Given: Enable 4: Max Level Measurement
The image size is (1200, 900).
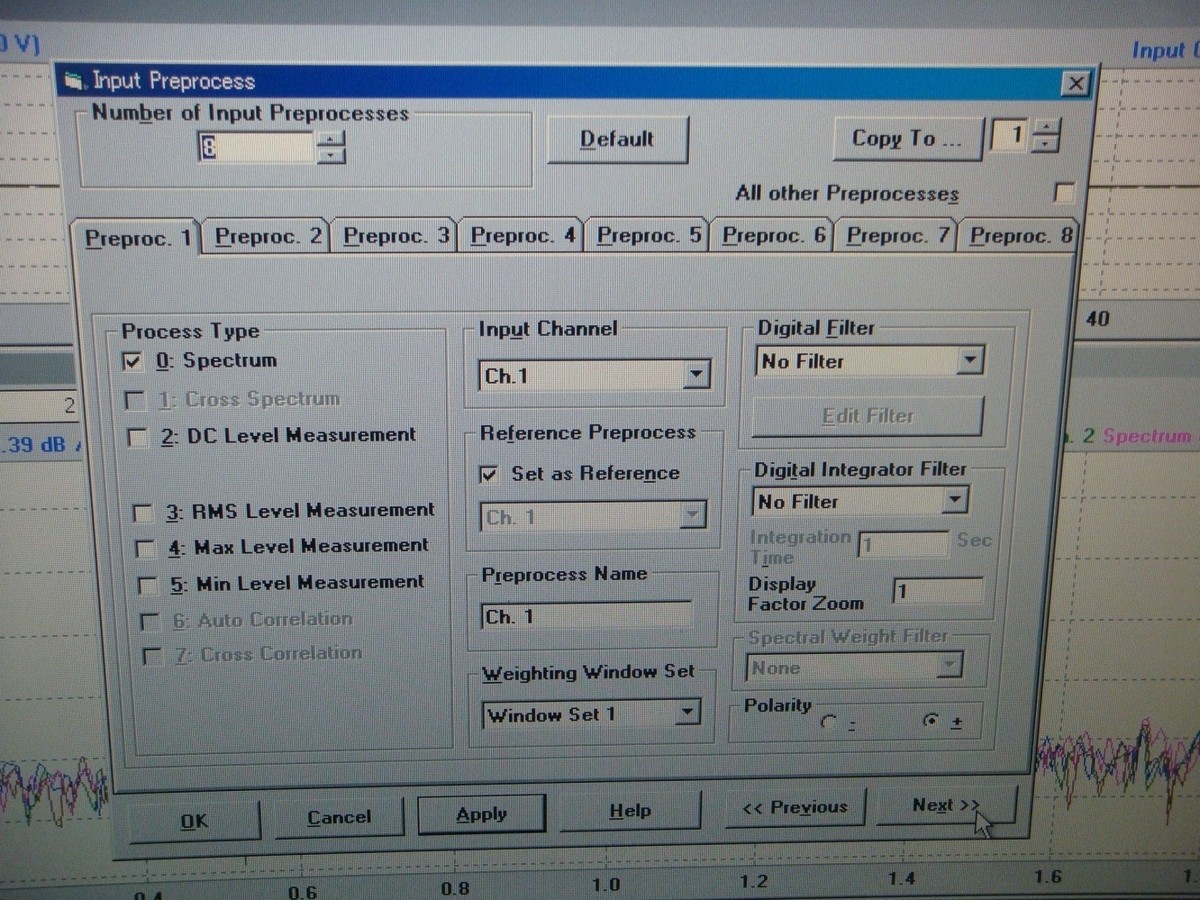Looking at the screenshot, I should pyautogui.click(x=147, y=549).
